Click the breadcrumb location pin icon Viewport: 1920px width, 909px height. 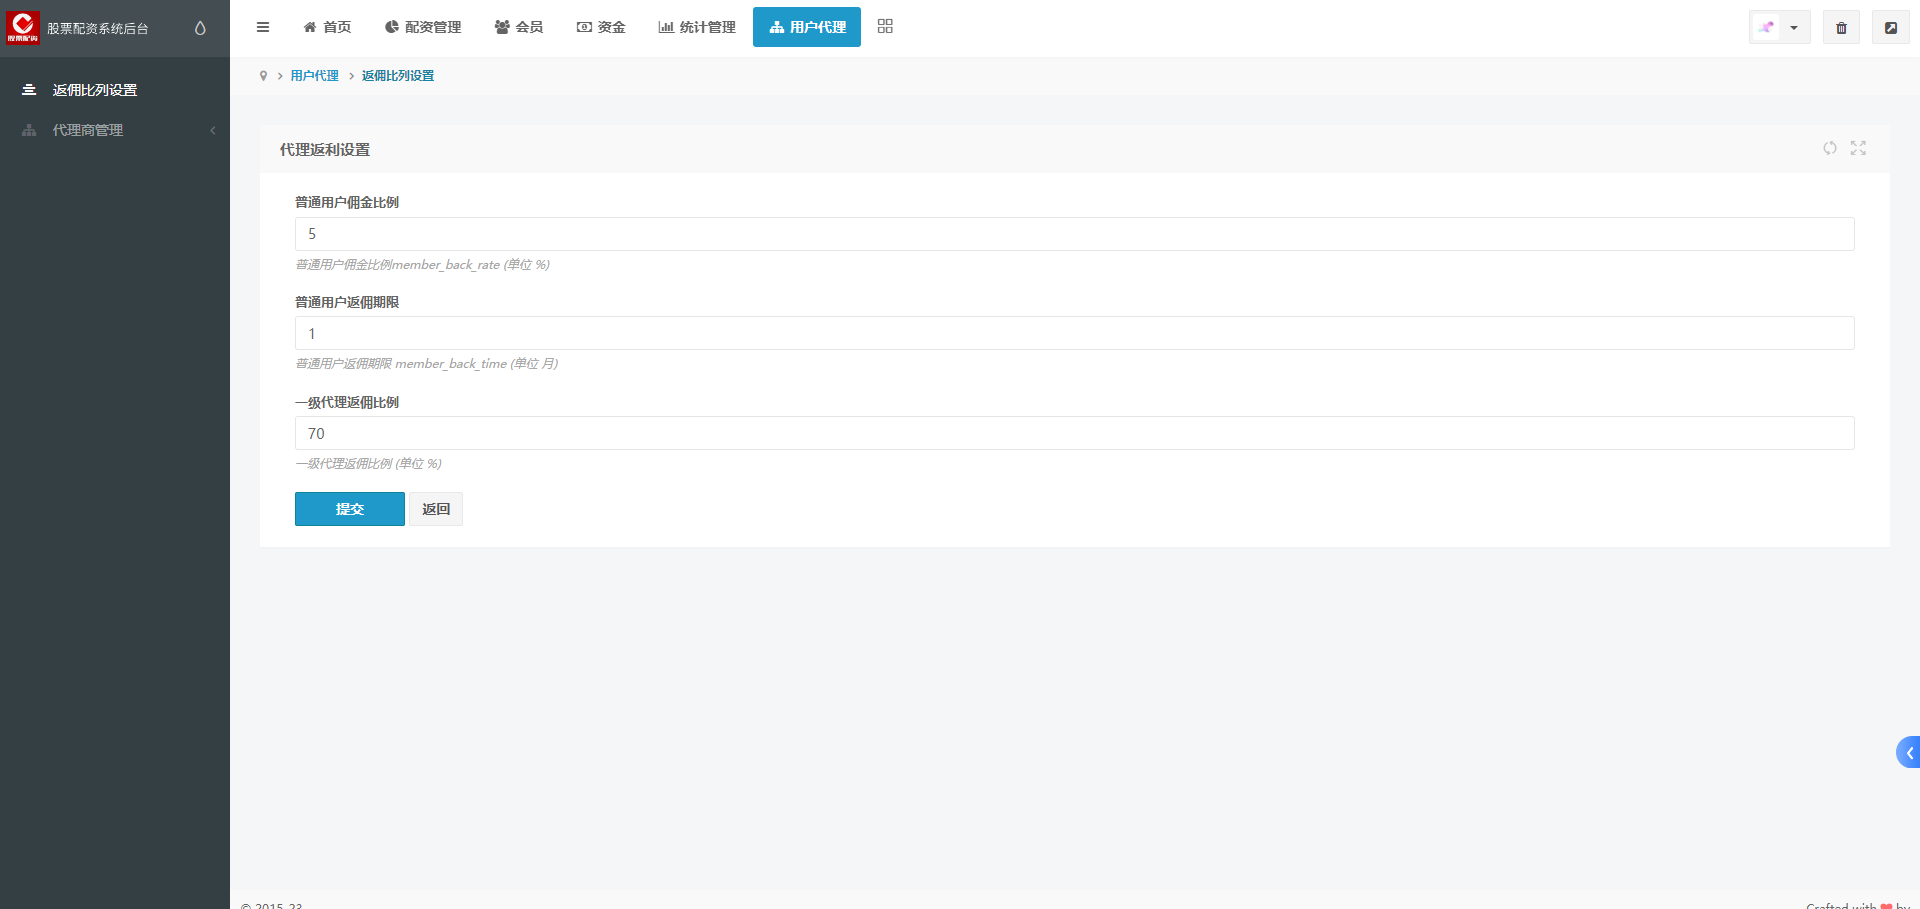point(263,76)
